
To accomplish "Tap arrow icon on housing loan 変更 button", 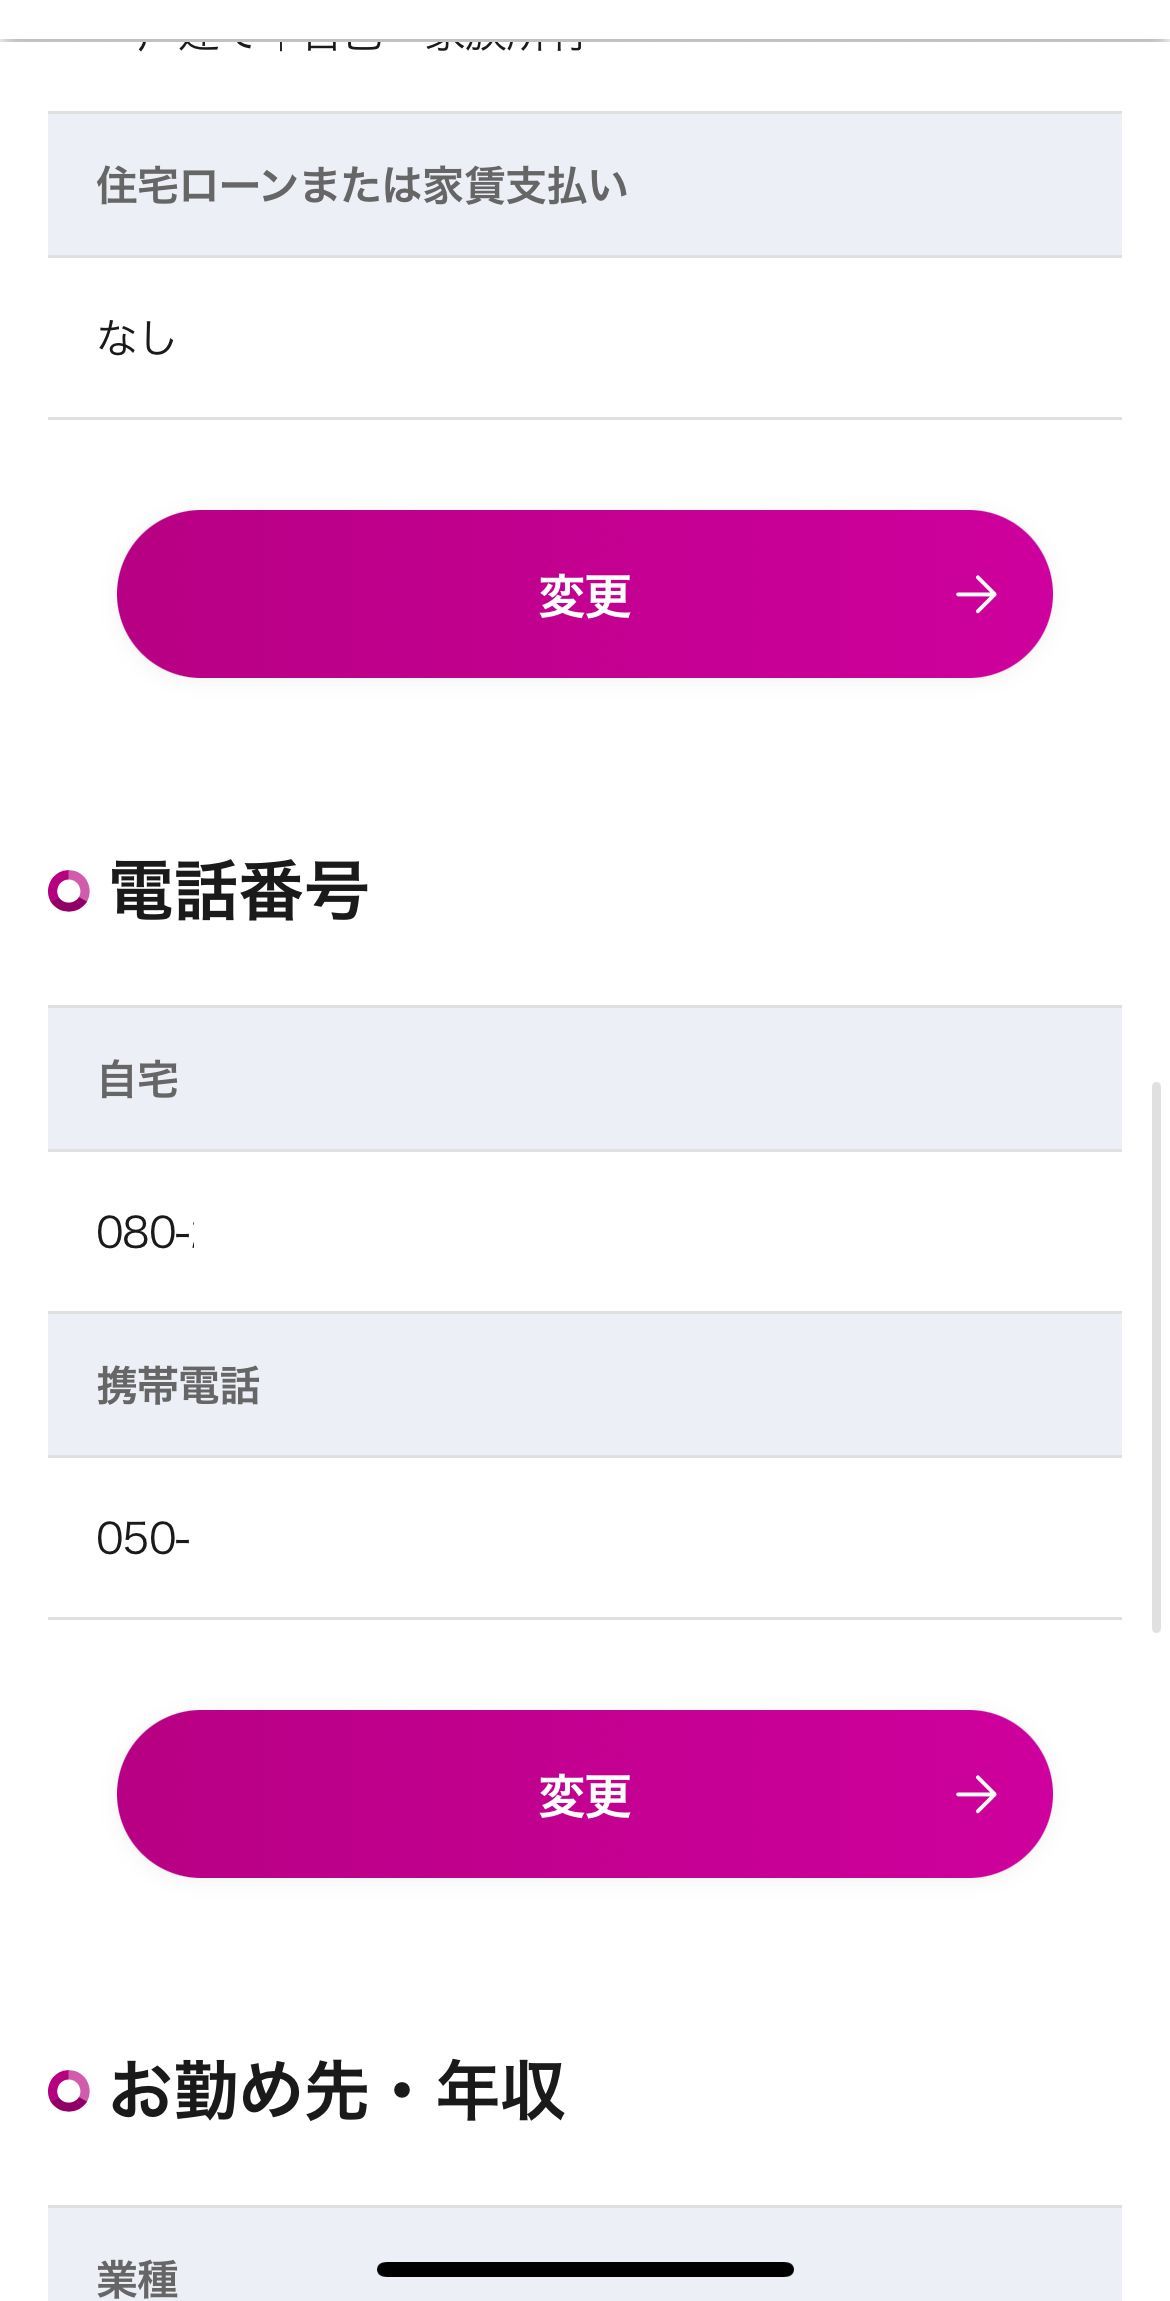I will click(x=975, y=595).
